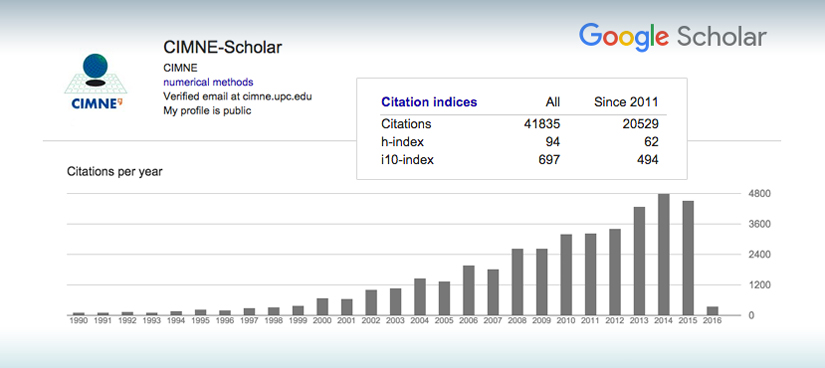
Task: Select the 2014 citations bar
Action: coord(663,255)
